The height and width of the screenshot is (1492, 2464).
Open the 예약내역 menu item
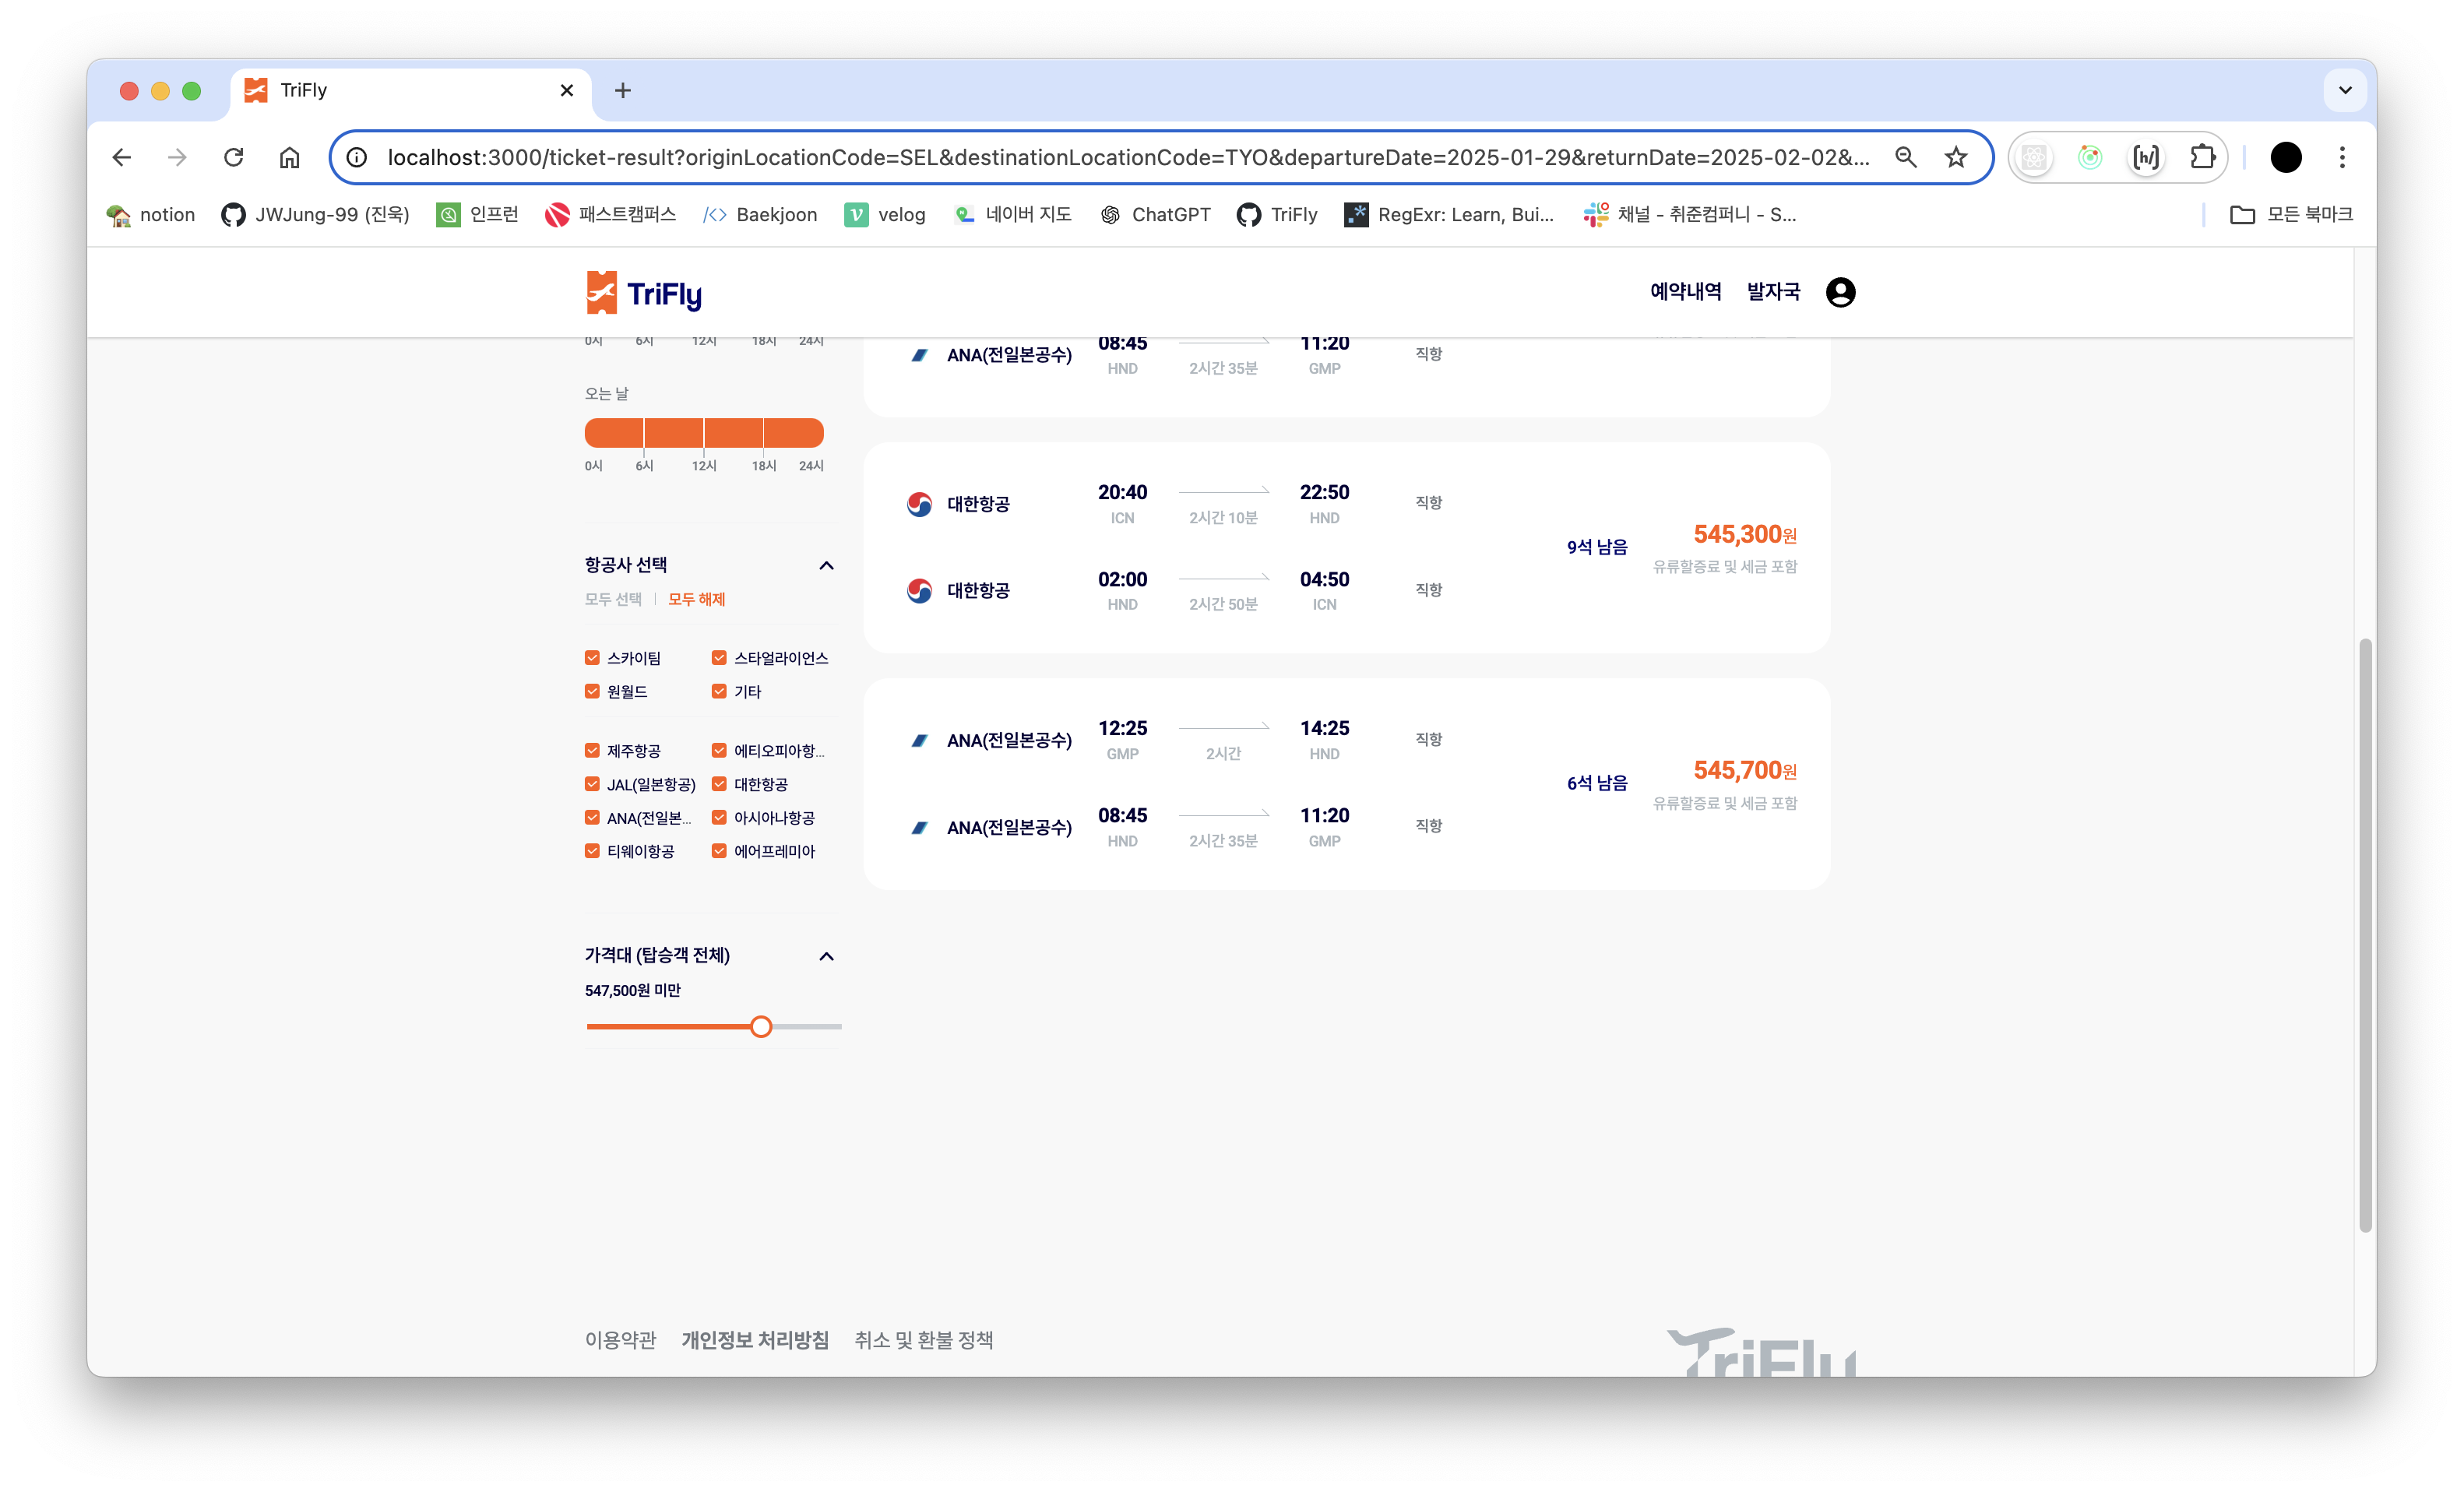[1685, 292]
